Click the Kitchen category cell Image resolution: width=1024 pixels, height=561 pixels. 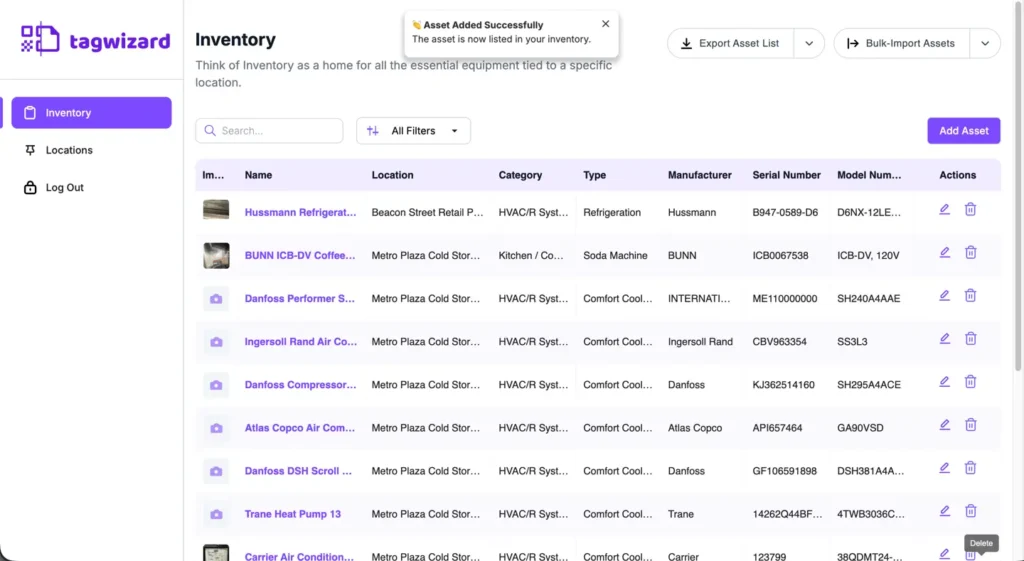(x=530, y=255)
